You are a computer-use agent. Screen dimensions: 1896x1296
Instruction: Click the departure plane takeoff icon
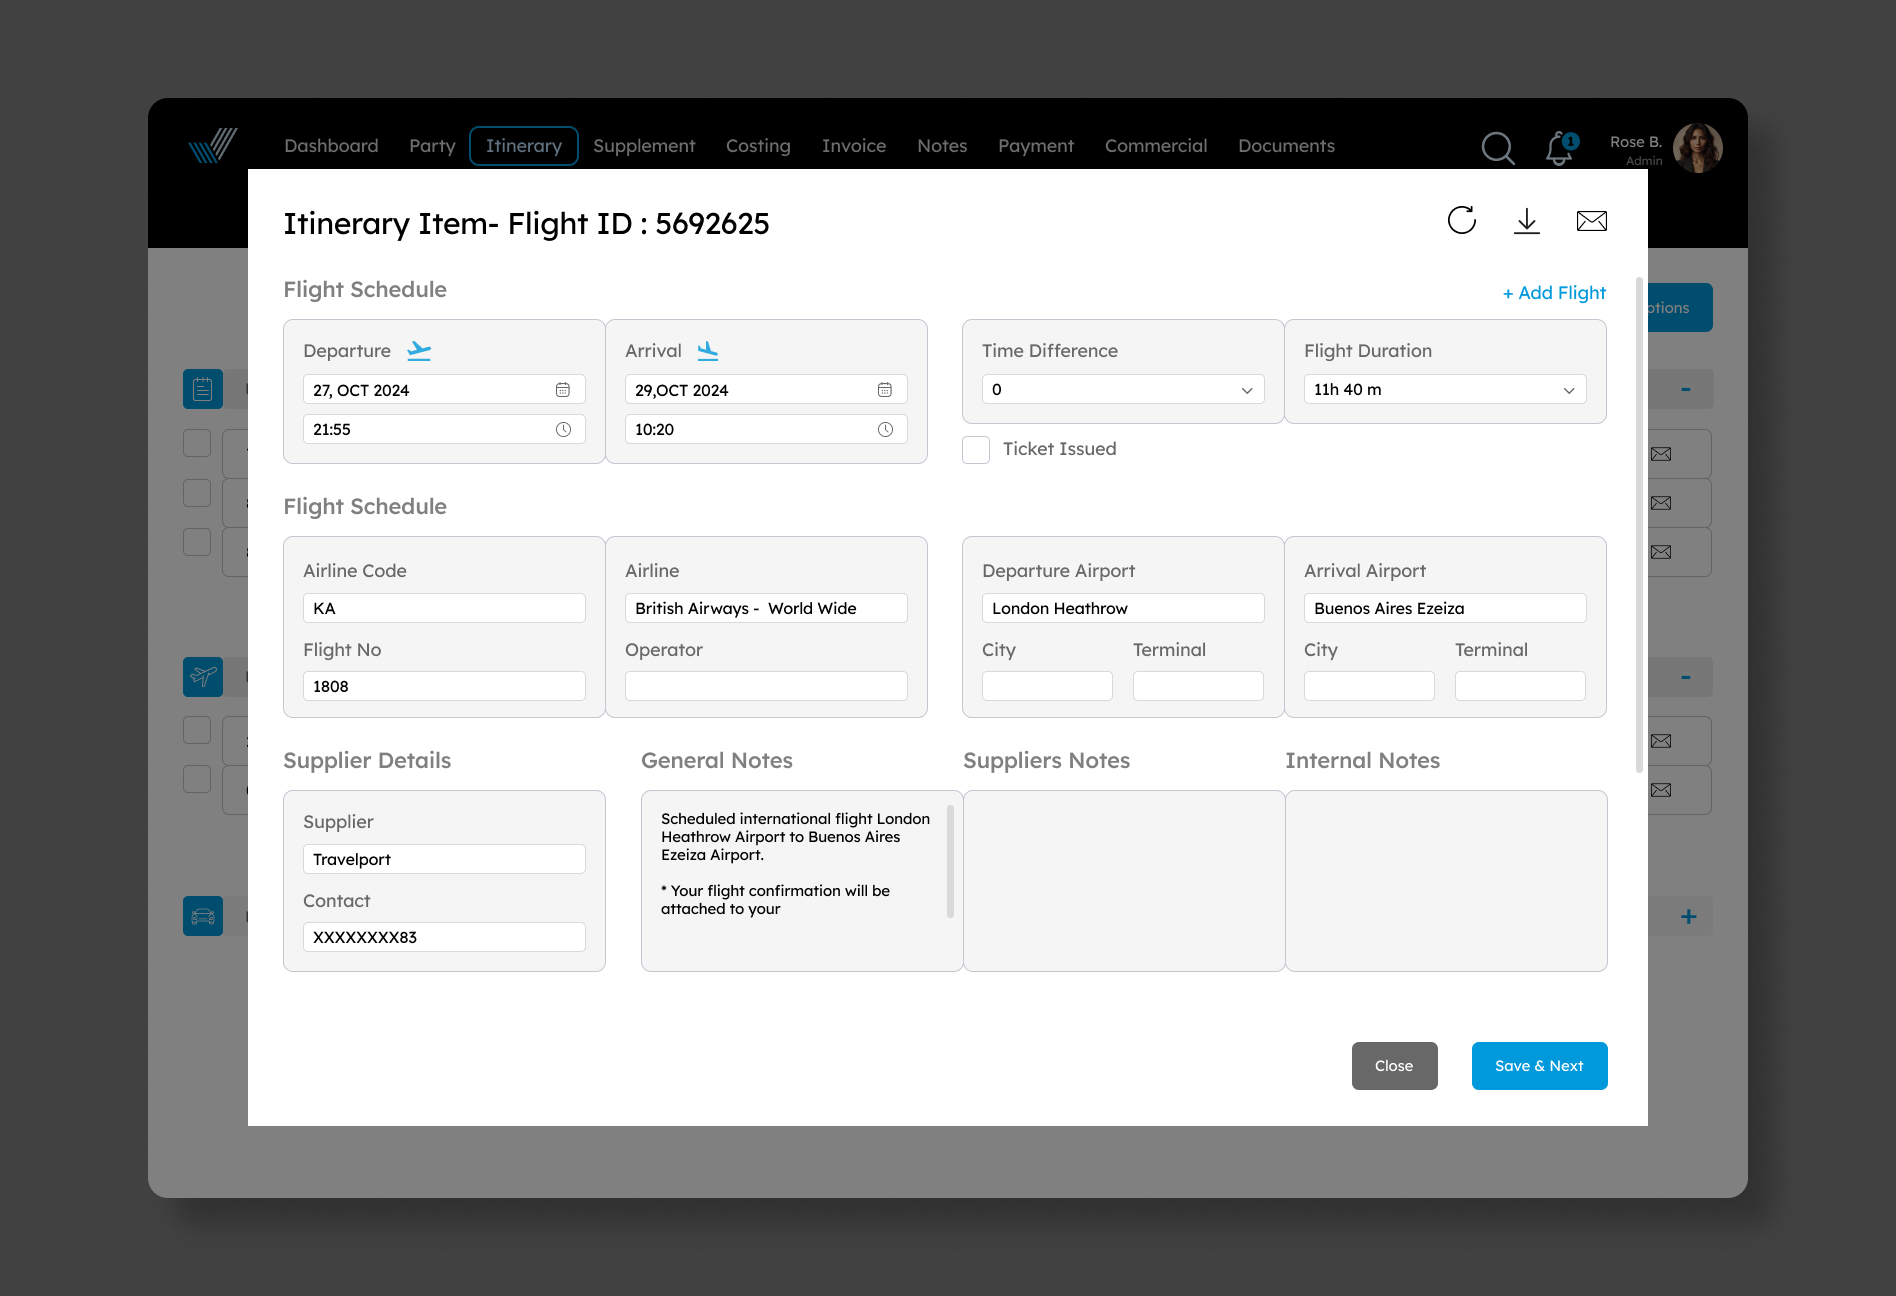(x=419, y=351)
